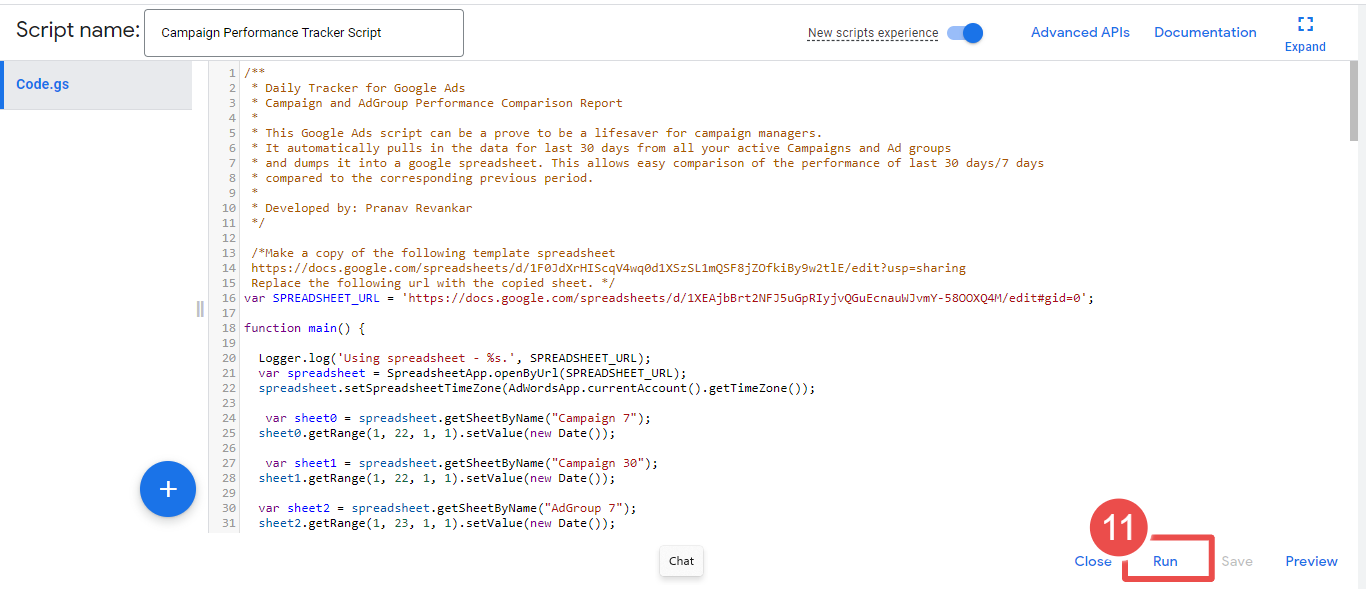Click the 'Script name:' label
The width and height of the screenshot is (1366, 589).
tap(78, 31)
